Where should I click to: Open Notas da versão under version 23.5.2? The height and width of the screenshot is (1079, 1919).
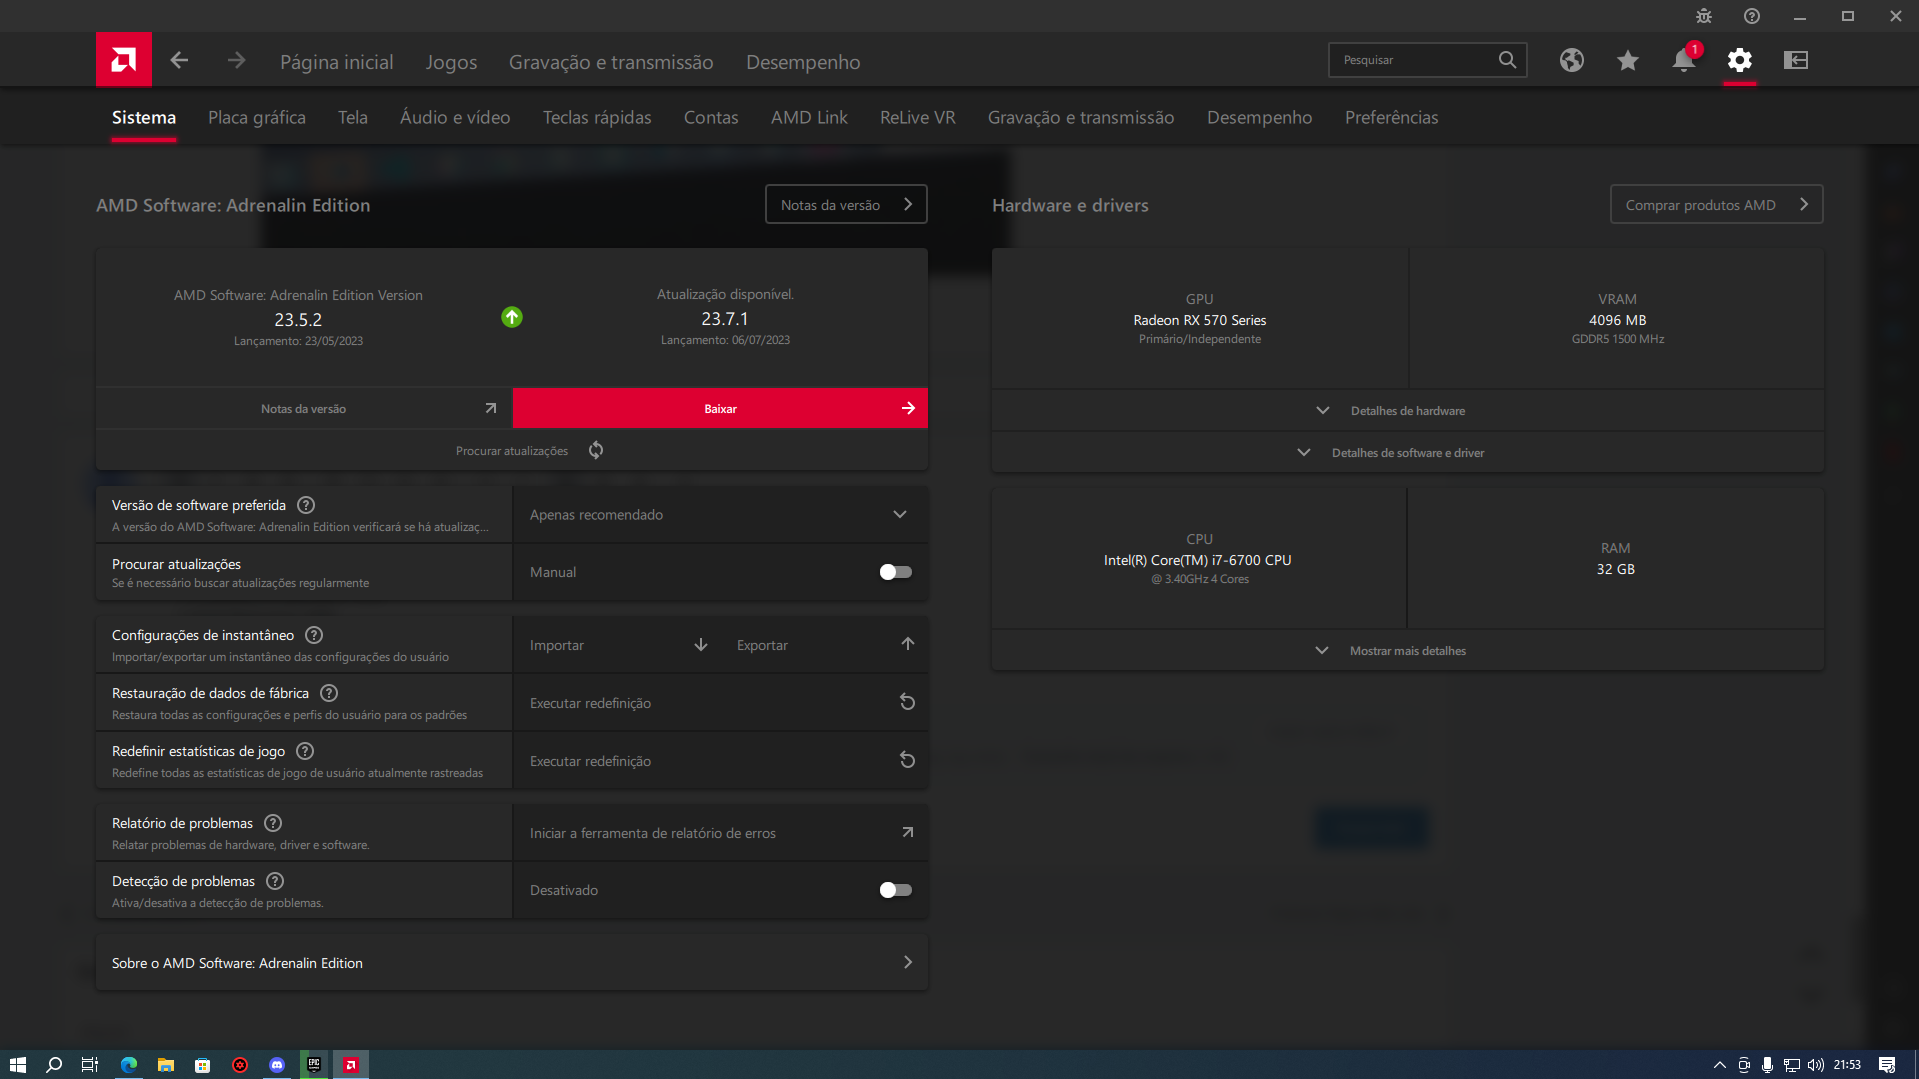point(304,408)
